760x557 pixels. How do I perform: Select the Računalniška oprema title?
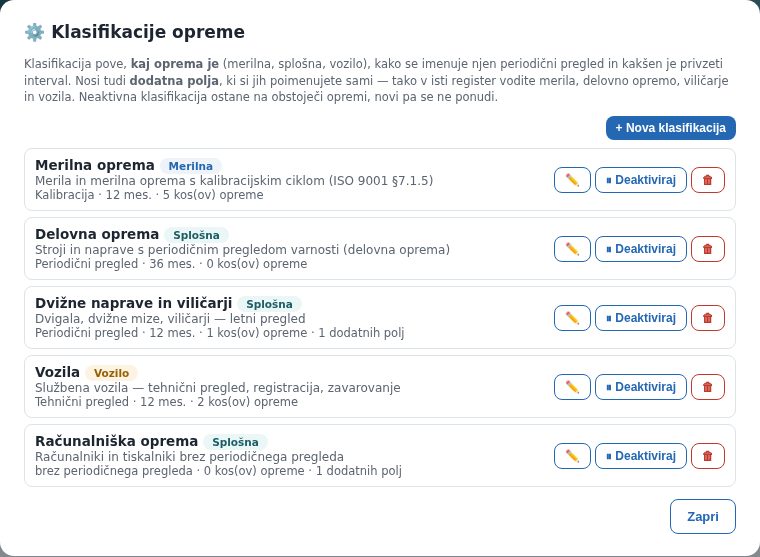116,441
